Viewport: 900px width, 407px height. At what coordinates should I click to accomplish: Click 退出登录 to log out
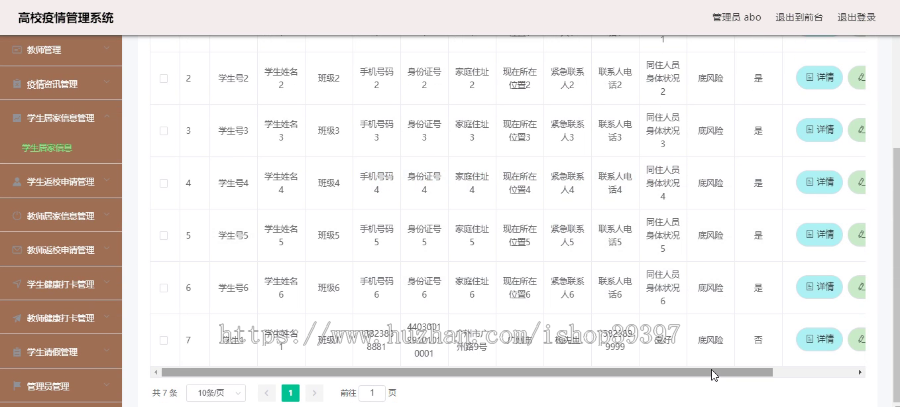856,17
